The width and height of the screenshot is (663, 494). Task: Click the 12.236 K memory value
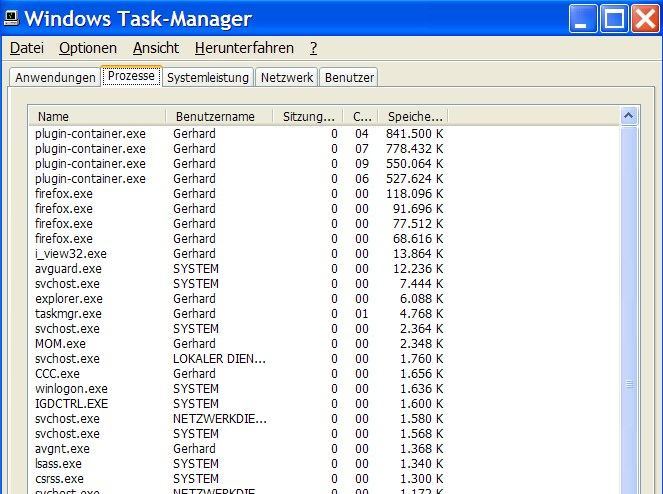coord(418,269)
